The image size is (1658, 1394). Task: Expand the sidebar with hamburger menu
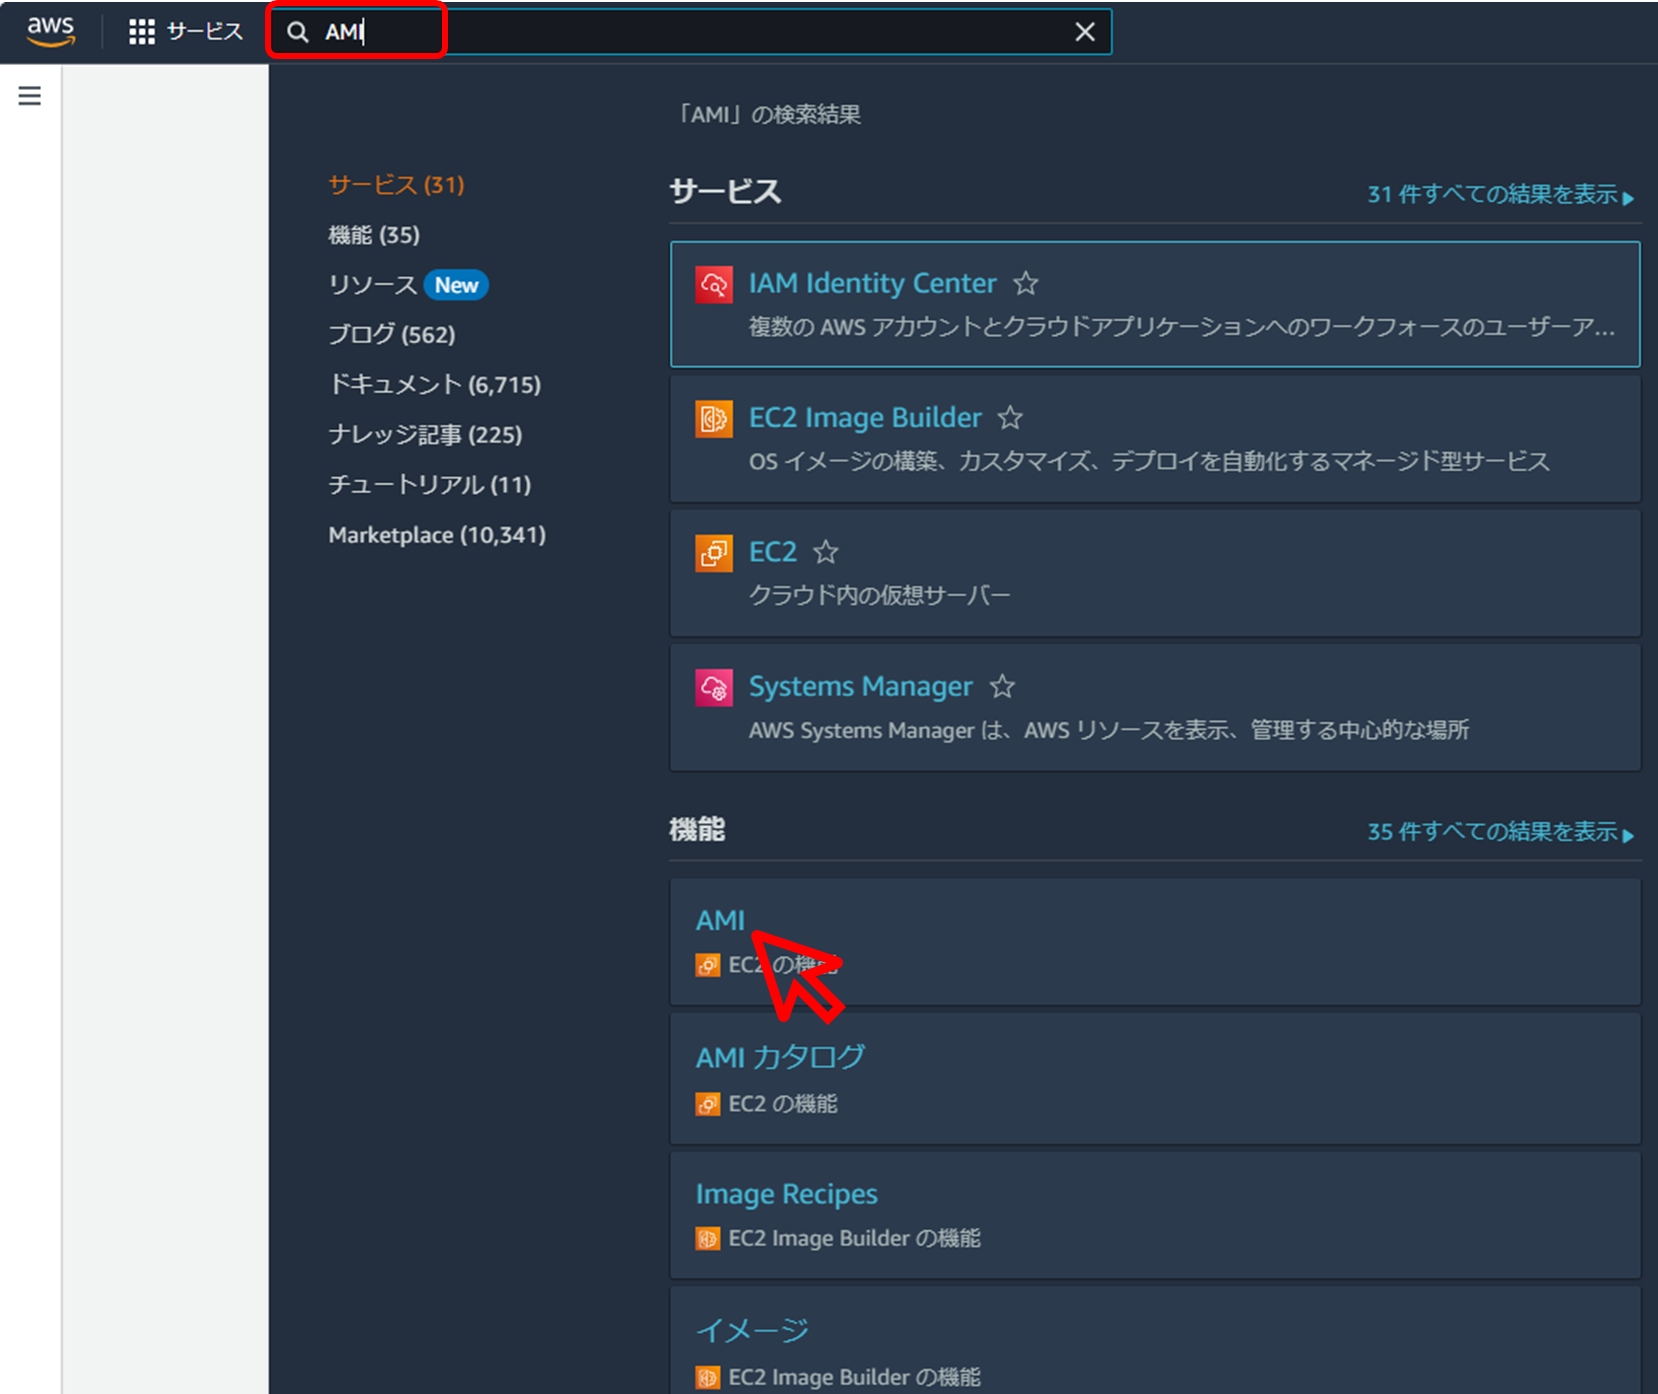(29, 95)
